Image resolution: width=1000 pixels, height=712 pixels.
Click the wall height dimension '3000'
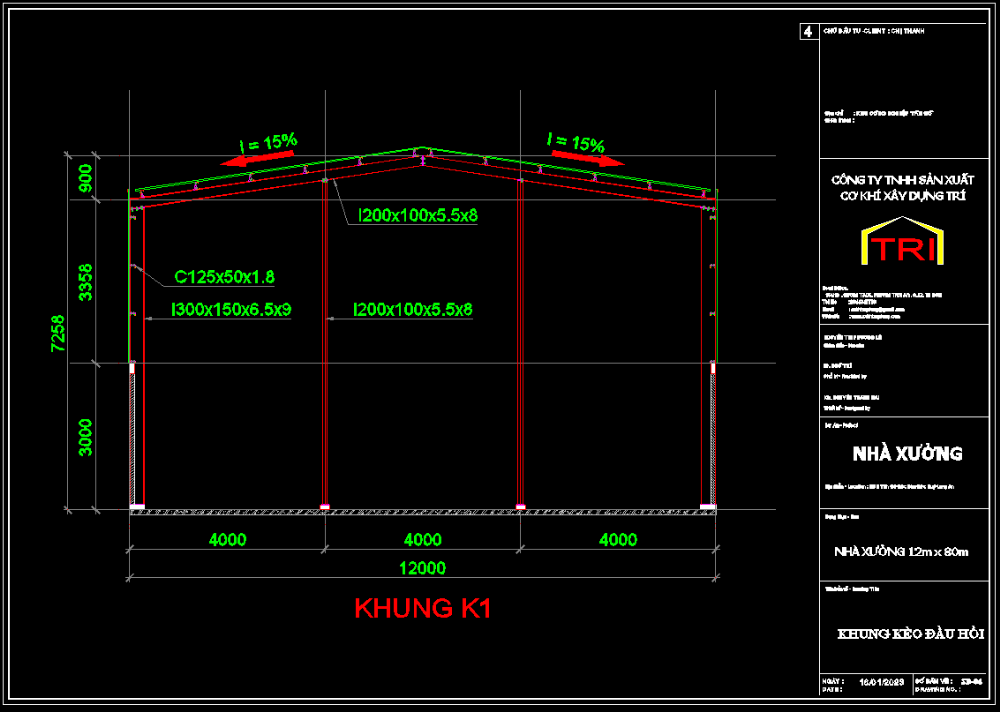point(85,437)
